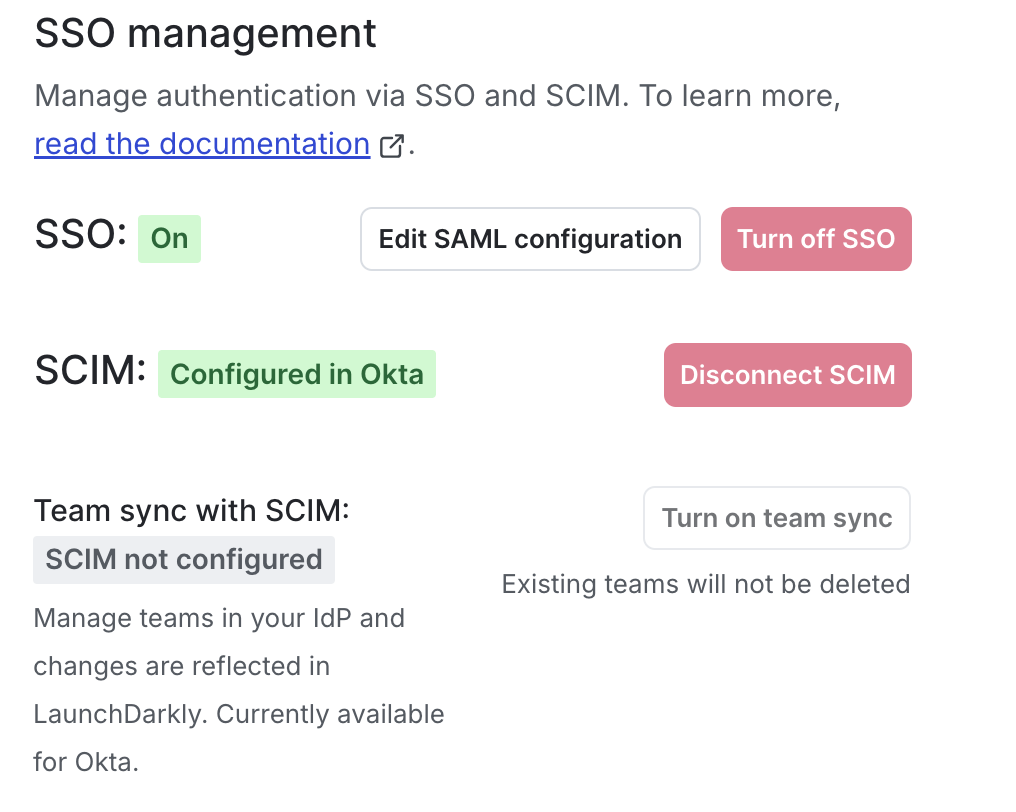This screenshot has width=1016, height=812.
Task: Click the 'On' status badge next to SSO
Action: click(x=169, y=238)
